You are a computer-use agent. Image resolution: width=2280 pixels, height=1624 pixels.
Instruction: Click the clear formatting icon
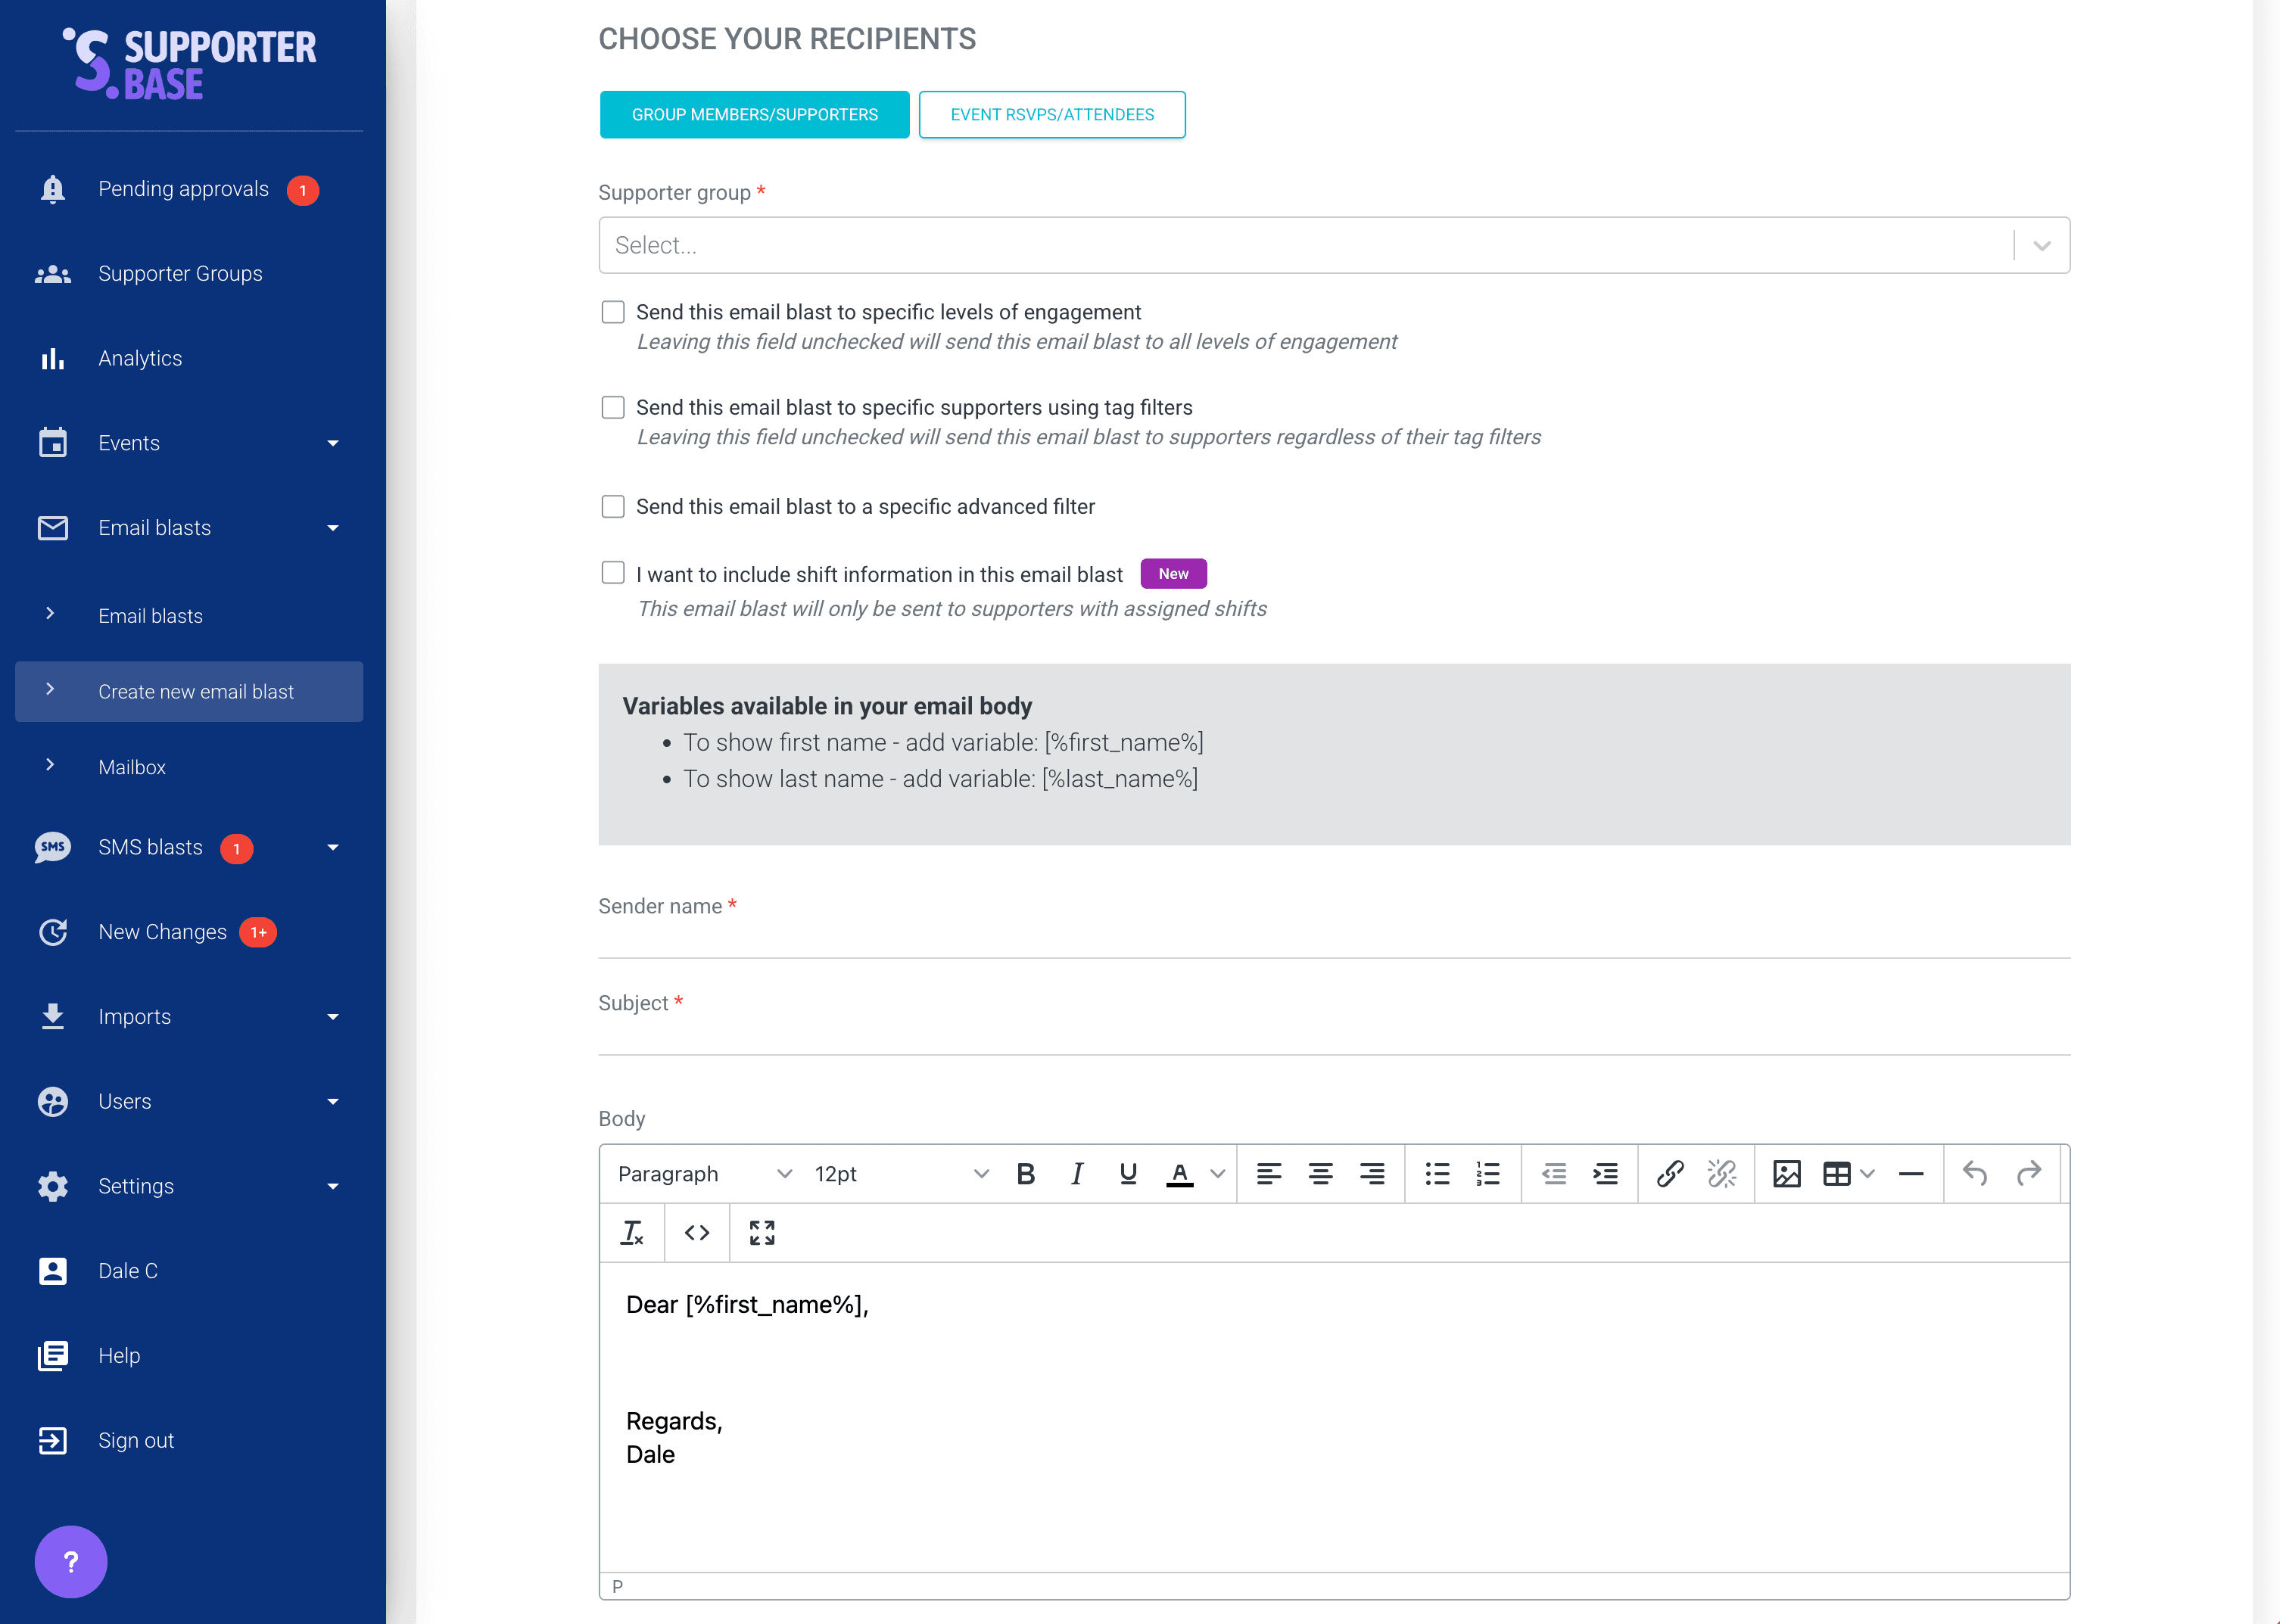tap(632, 1233)
